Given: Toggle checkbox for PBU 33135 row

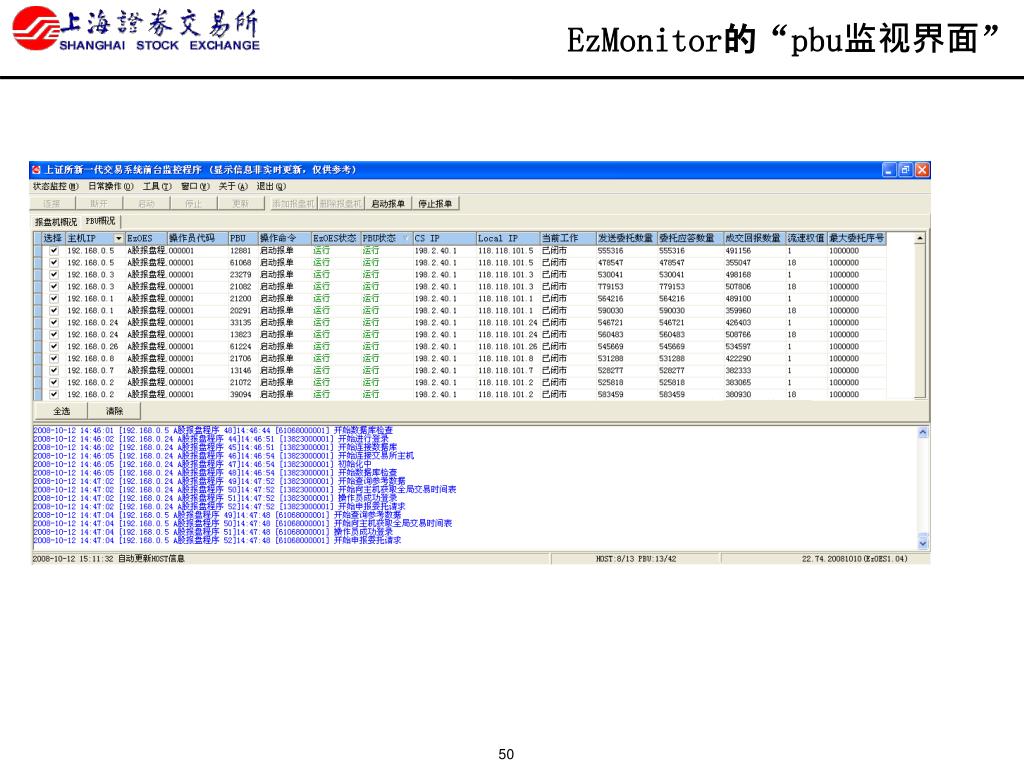Looking at the screenshot, I should click(x=54, y=323).
